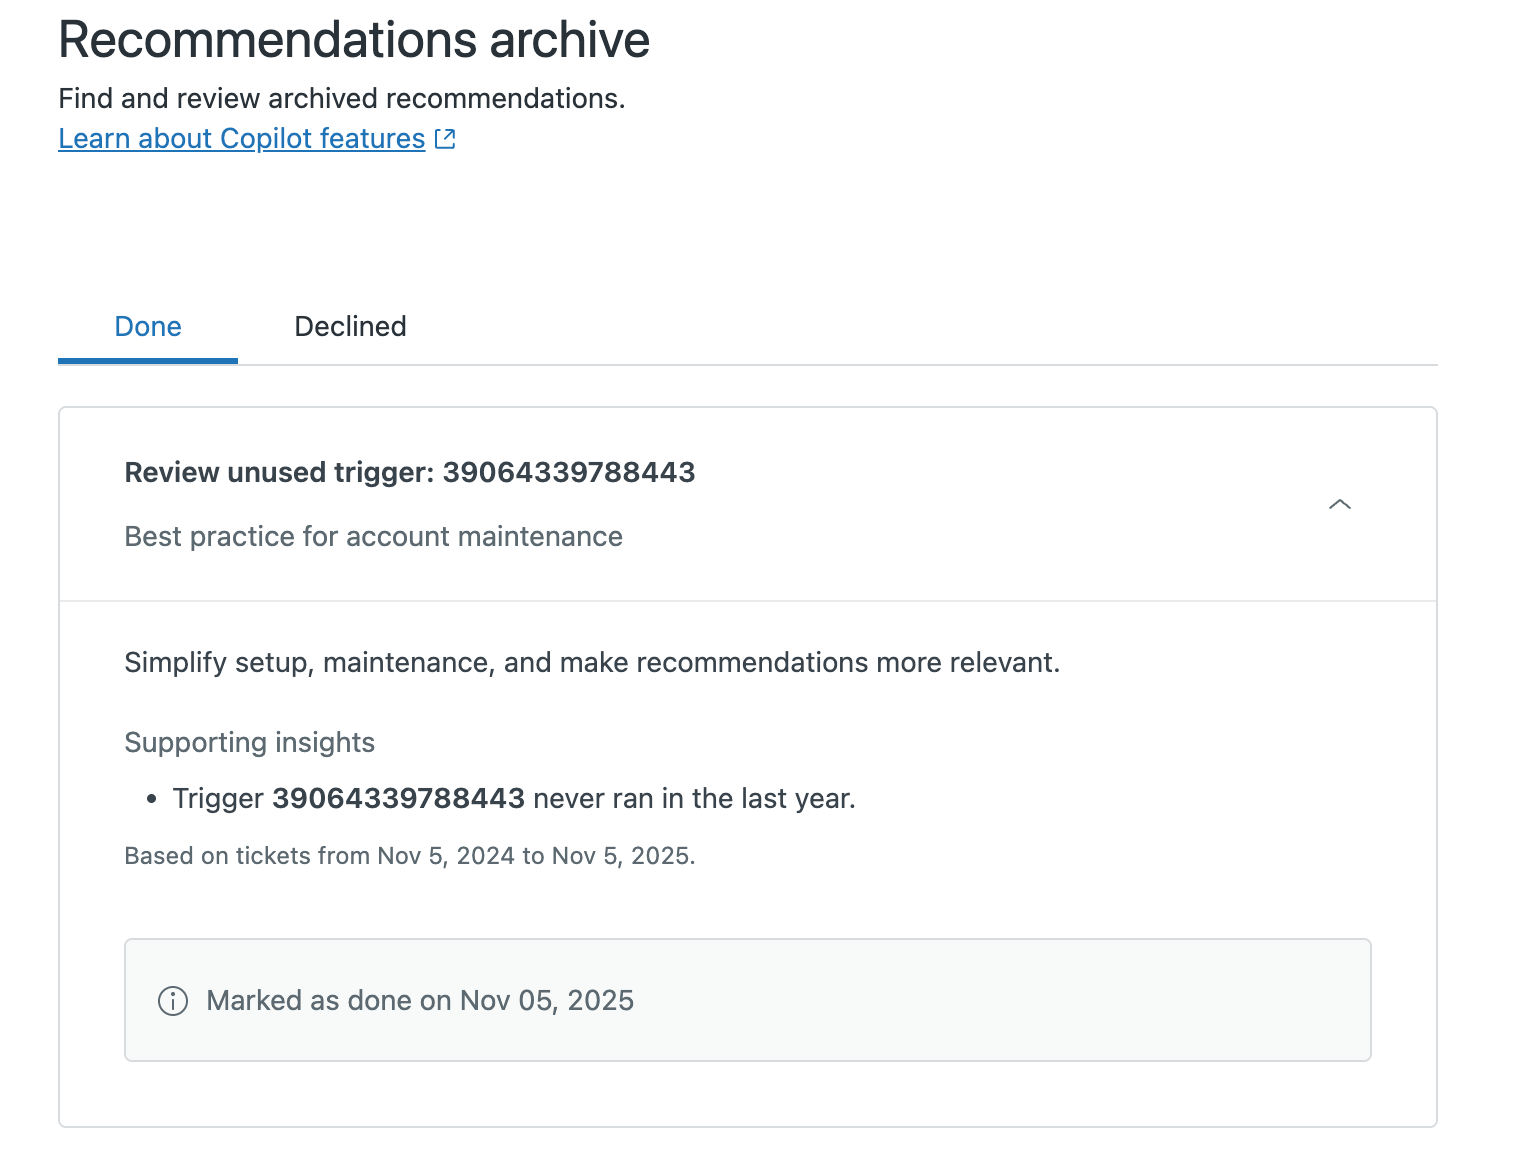The height and width of the screenshot is (1158, 1526).
Task: Select the 'Marked as done on Nov 05, 2025' text
Action: (x=420, y=1001)
